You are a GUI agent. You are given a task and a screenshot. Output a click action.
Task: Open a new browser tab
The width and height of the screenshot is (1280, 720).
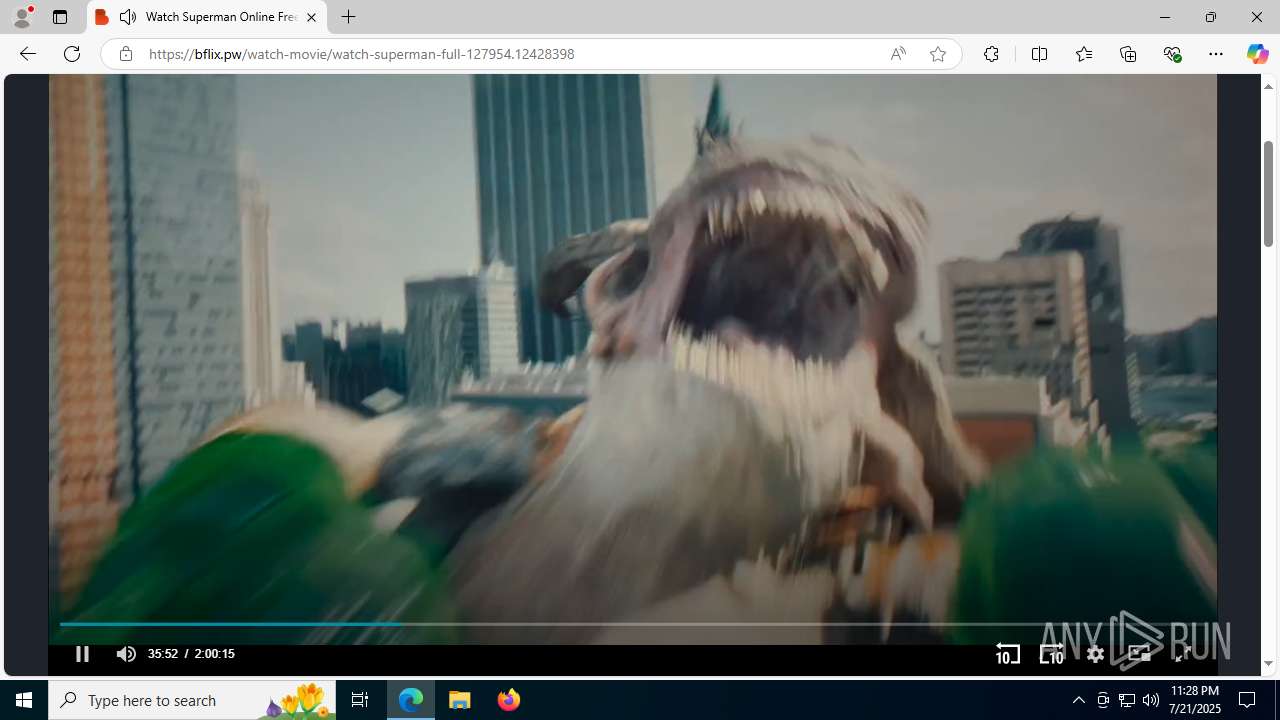[x=348, y=17]
